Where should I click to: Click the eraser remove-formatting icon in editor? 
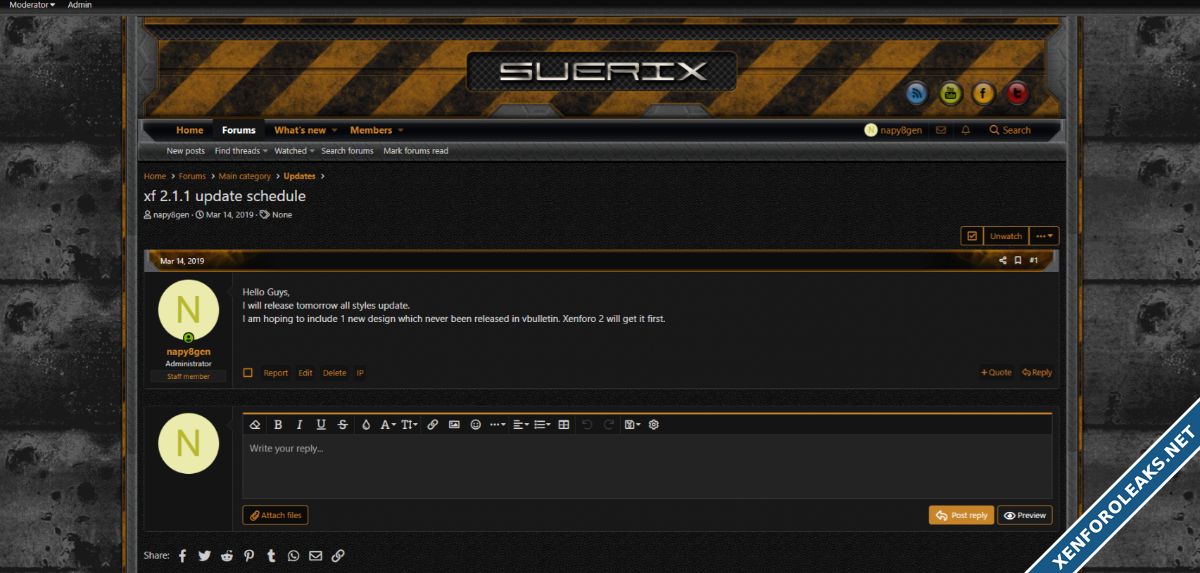255,425
